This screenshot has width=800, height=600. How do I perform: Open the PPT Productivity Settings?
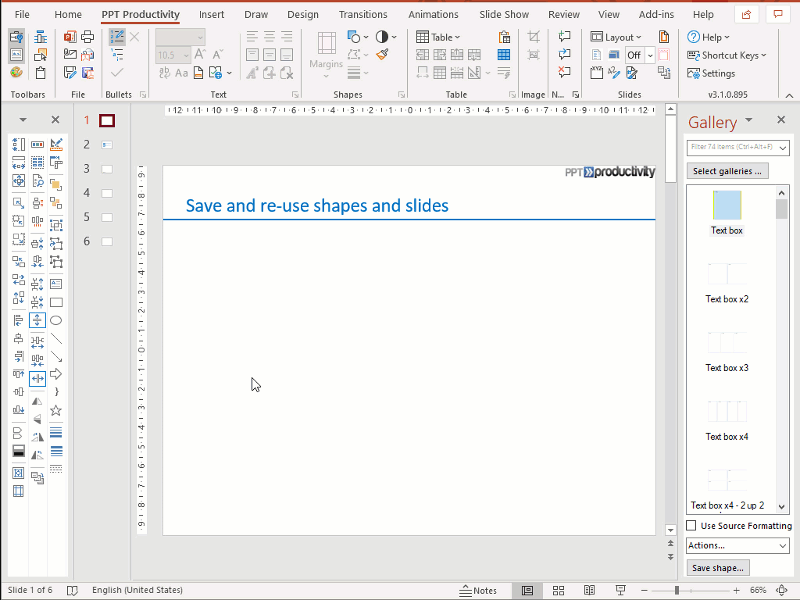tap(711, 72)
